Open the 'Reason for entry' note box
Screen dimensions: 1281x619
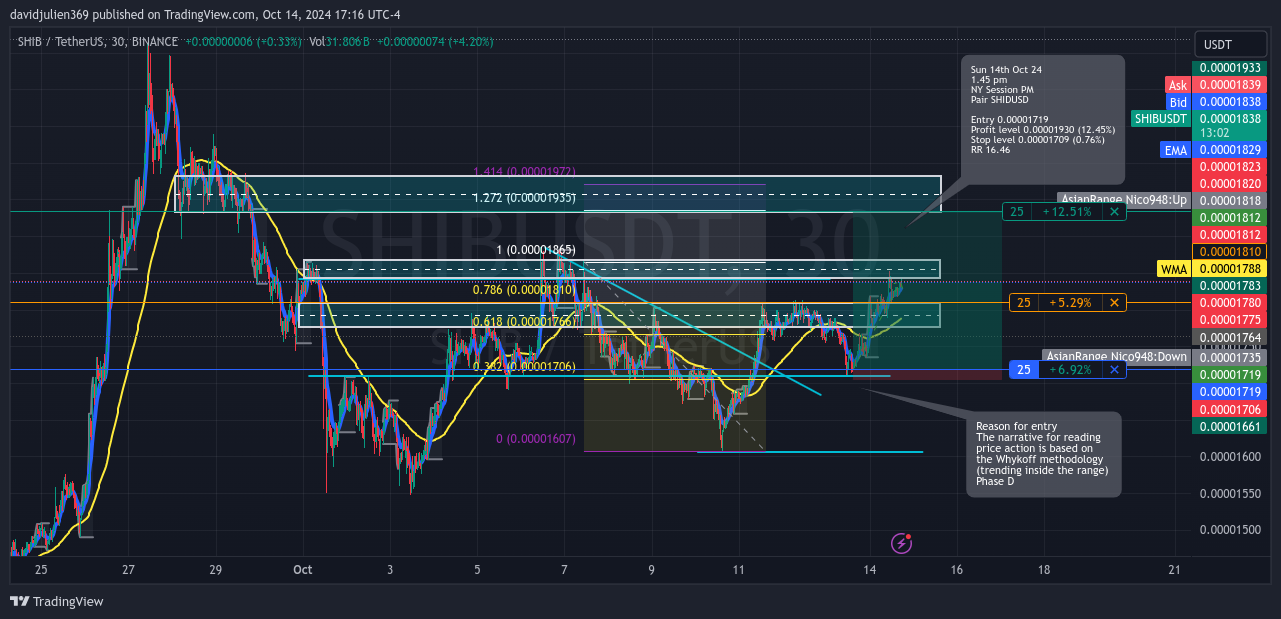1044,454
